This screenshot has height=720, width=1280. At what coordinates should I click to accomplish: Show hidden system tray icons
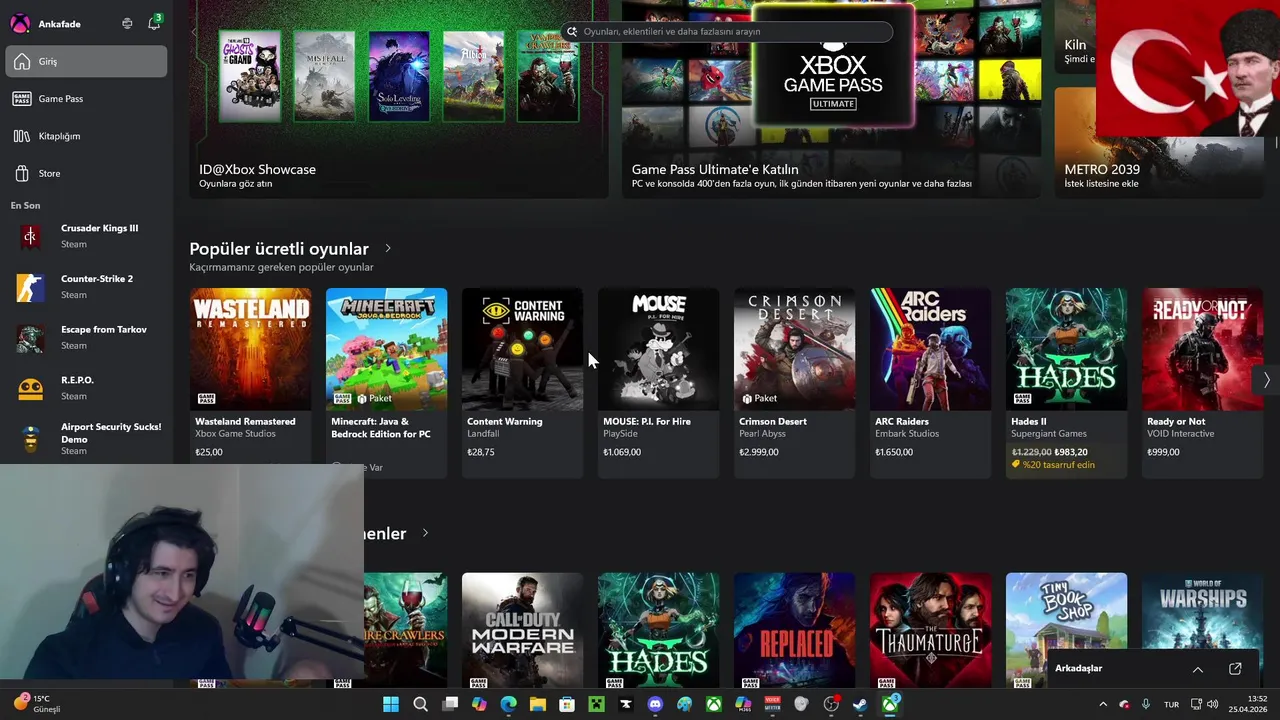click(x=1103, y=704)
